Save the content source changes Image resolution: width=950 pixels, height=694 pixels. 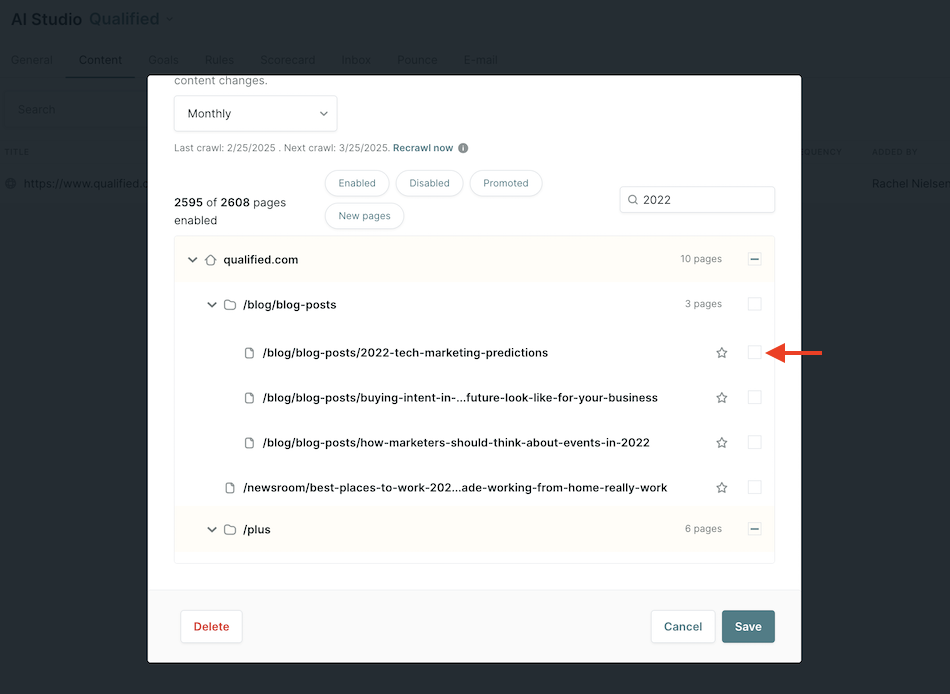coord(748,627)
